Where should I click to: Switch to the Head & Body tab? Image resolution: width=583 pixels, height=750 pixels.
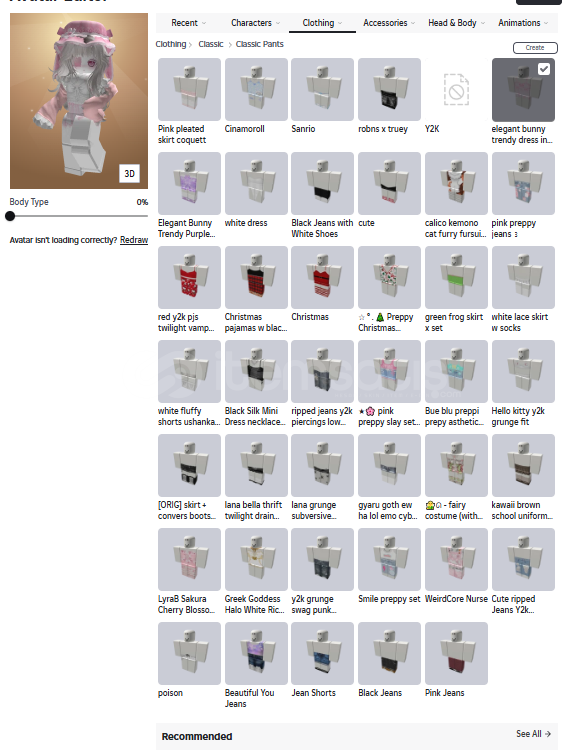pos(456,23)
